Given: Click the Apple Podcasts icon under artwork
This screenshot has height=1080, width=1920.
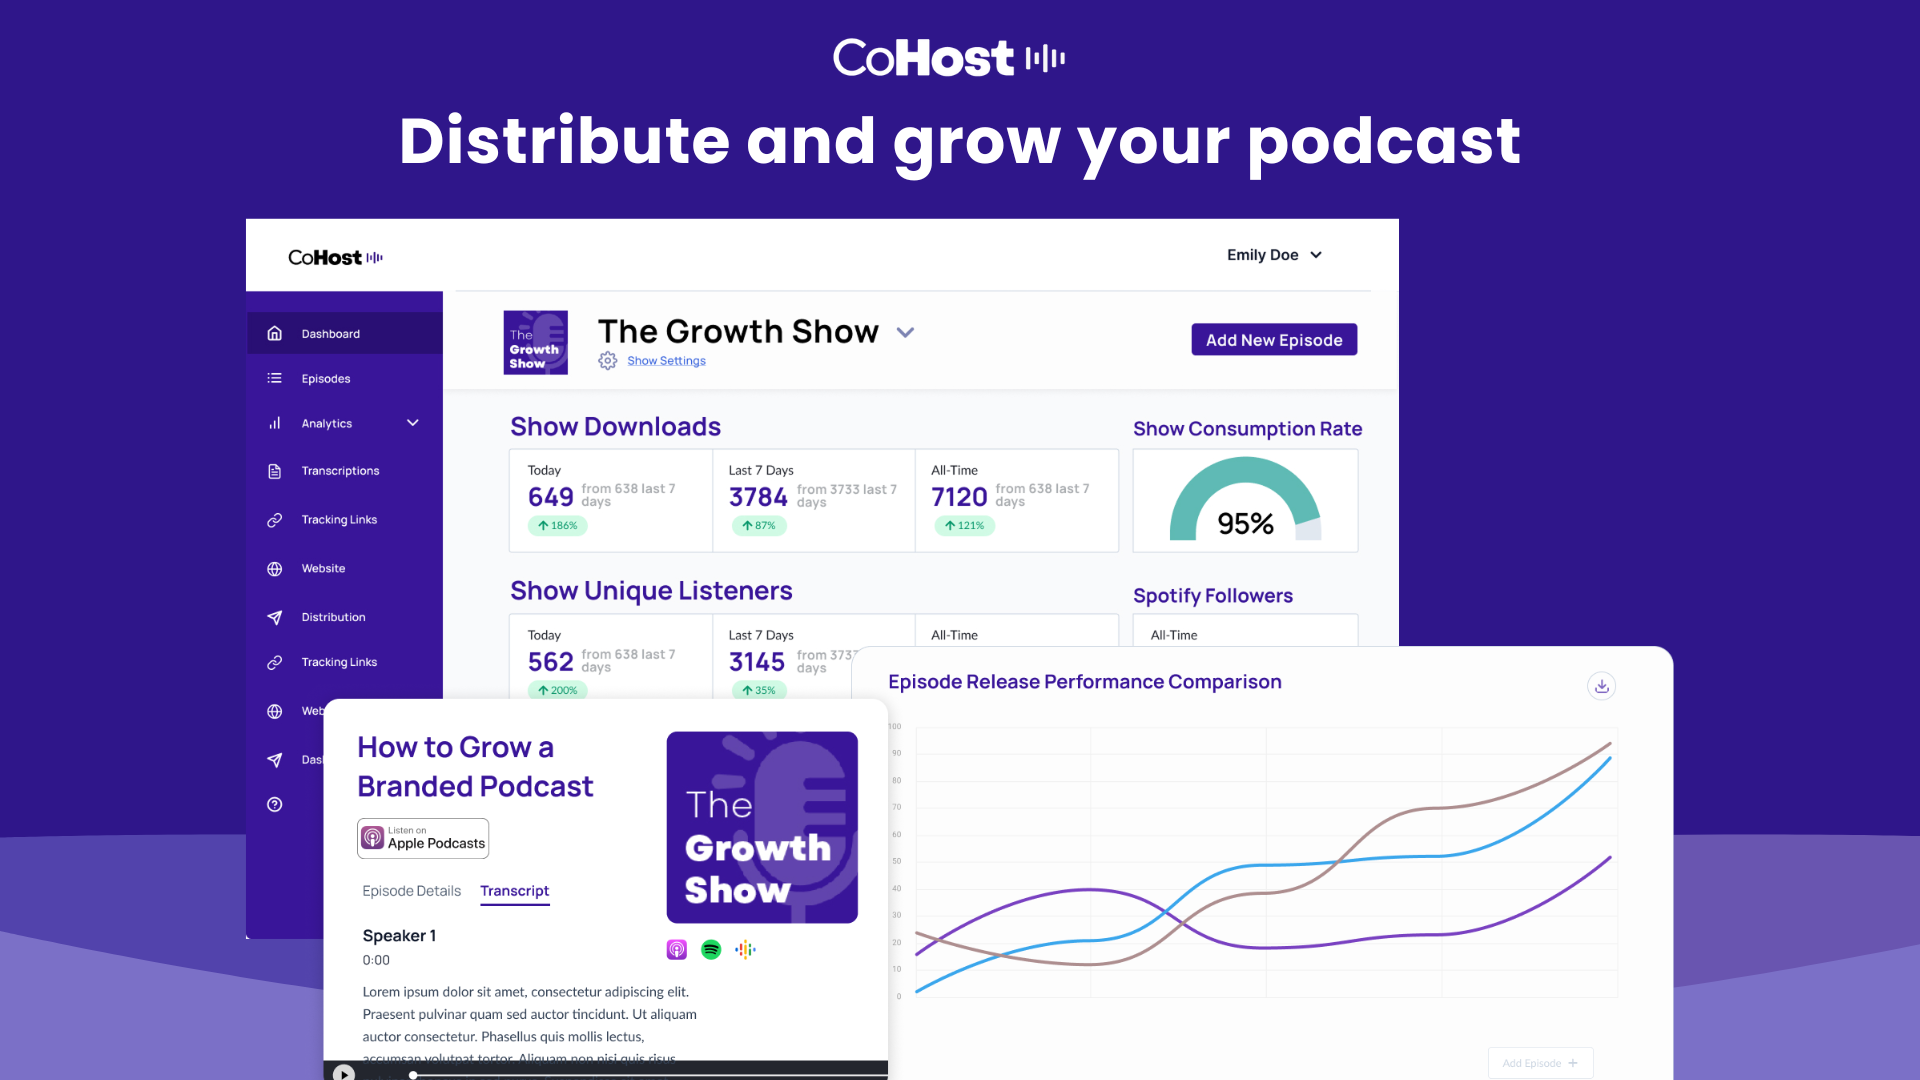Looking at the screenshot, I should (x=677, y=950).
